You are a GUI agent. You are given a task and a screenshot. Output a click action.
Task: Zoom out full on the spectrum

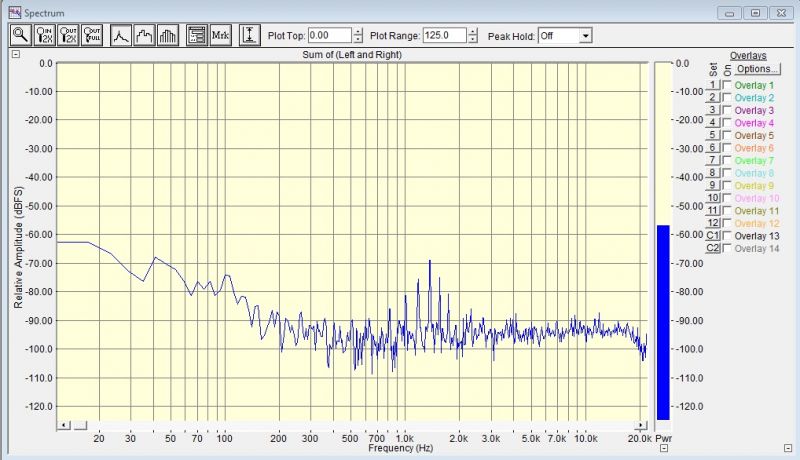tap(92, 35)
